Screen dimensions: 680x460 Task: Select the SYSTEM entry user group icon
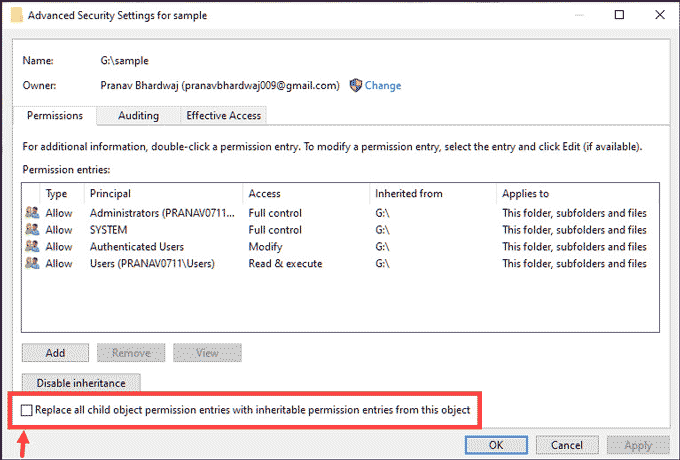coord(32,230)
